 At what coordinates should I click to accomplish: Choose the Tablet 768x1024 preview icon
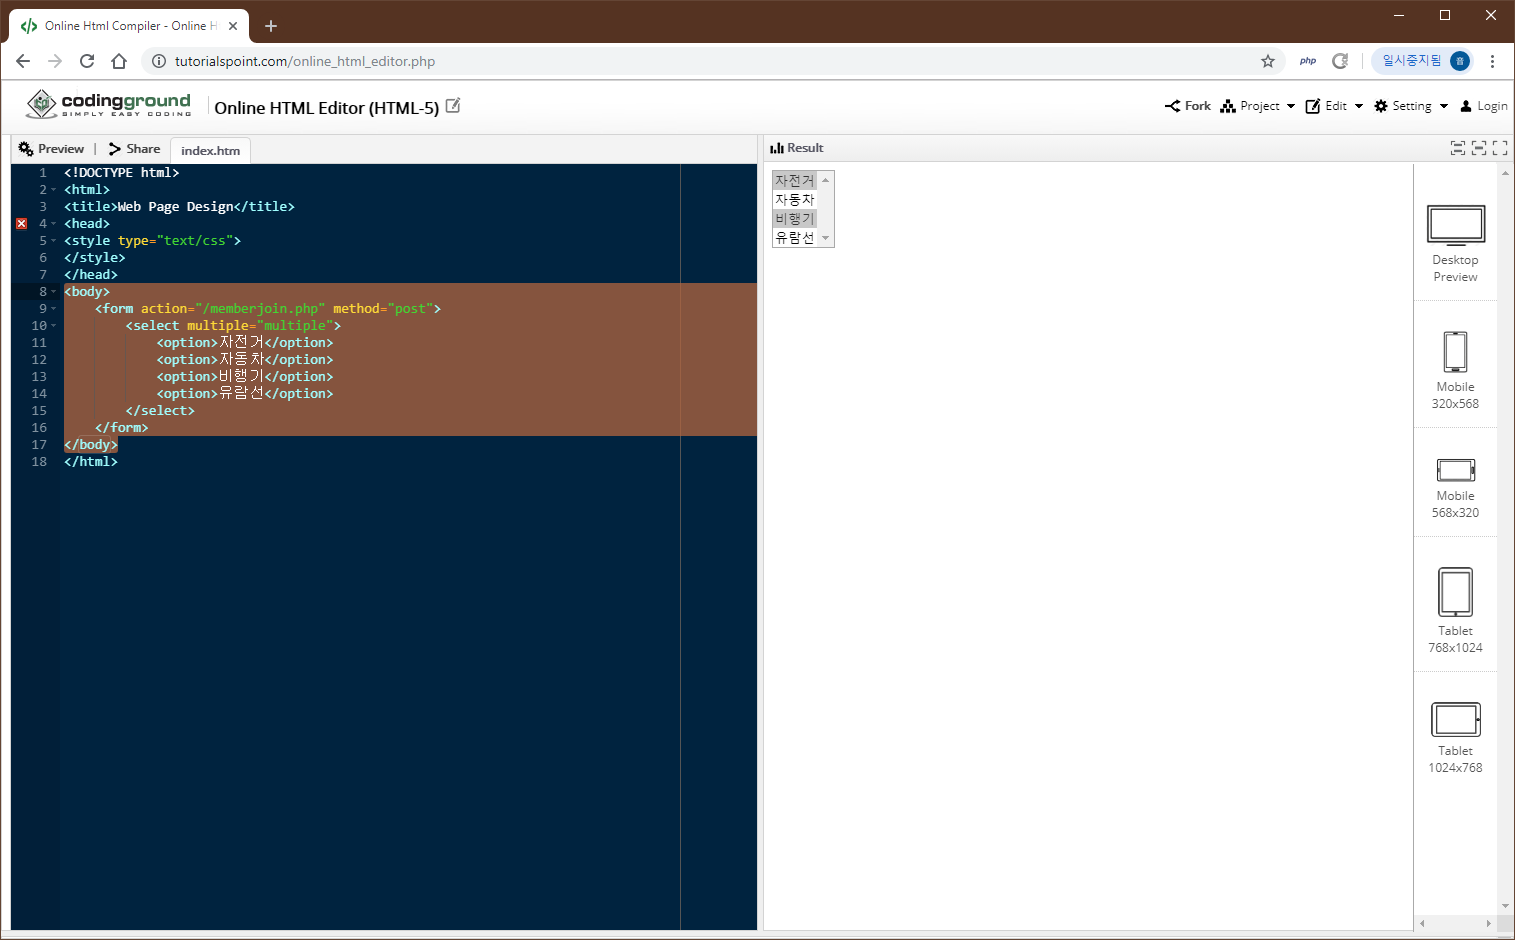click(1455, 592)
